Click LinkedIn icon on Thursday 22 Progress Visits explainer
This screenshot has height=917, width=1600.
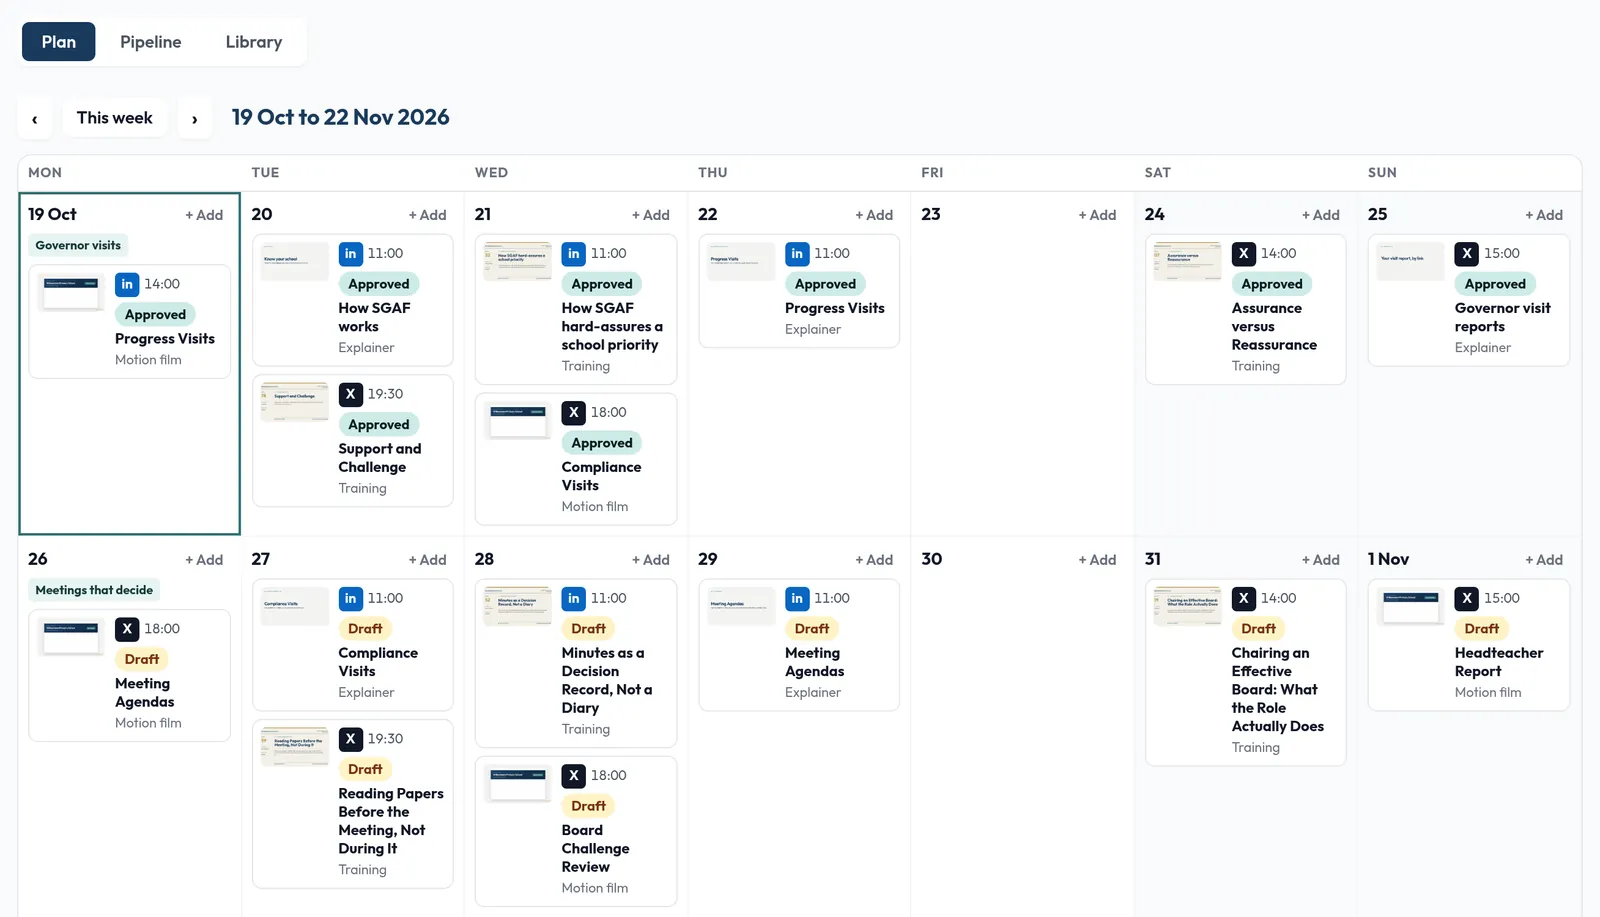point(797,254)
